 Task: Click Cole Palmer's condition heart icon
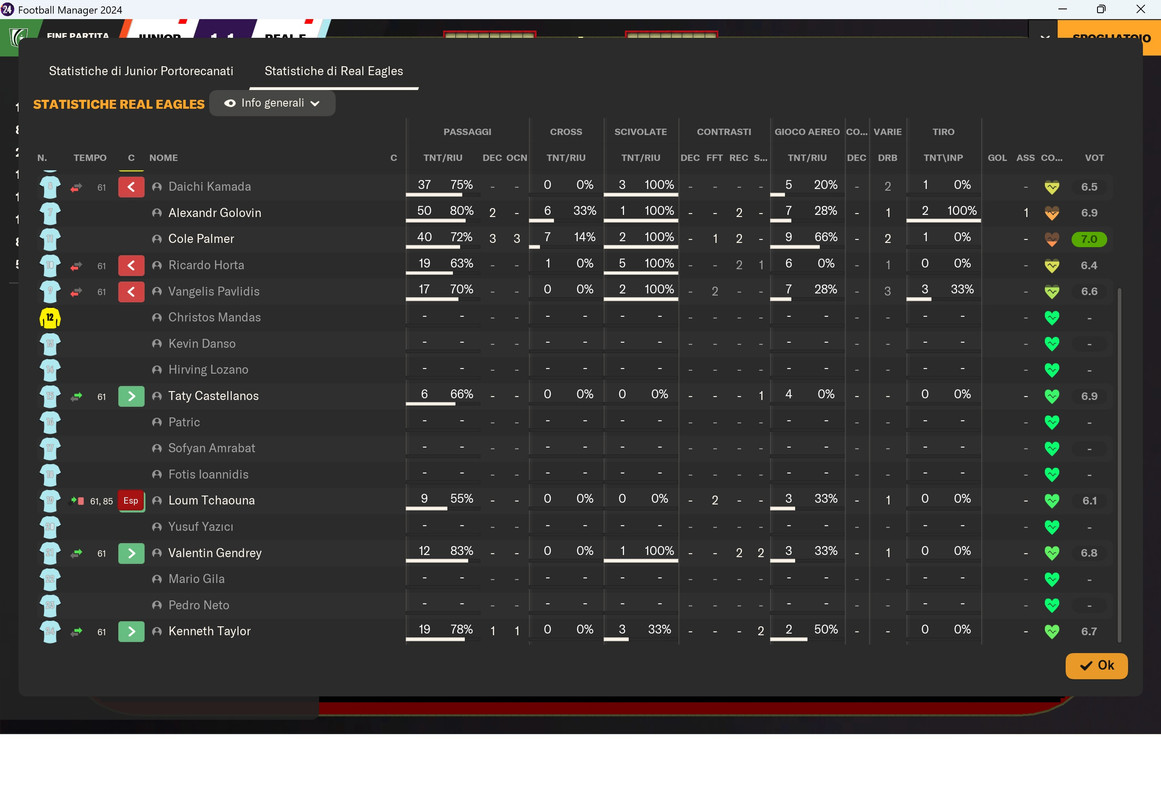pos(1051,239)
